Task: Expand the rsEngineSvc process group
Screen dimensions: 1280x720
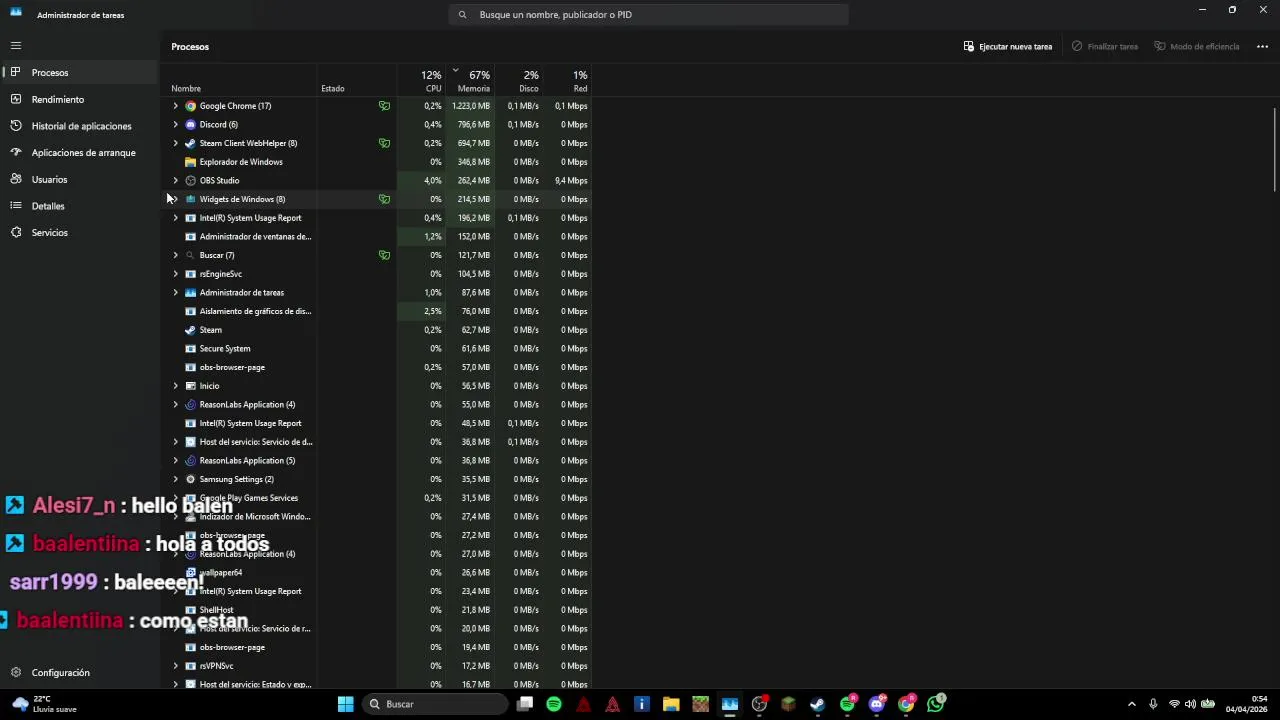Action: [x=176, y=274]
